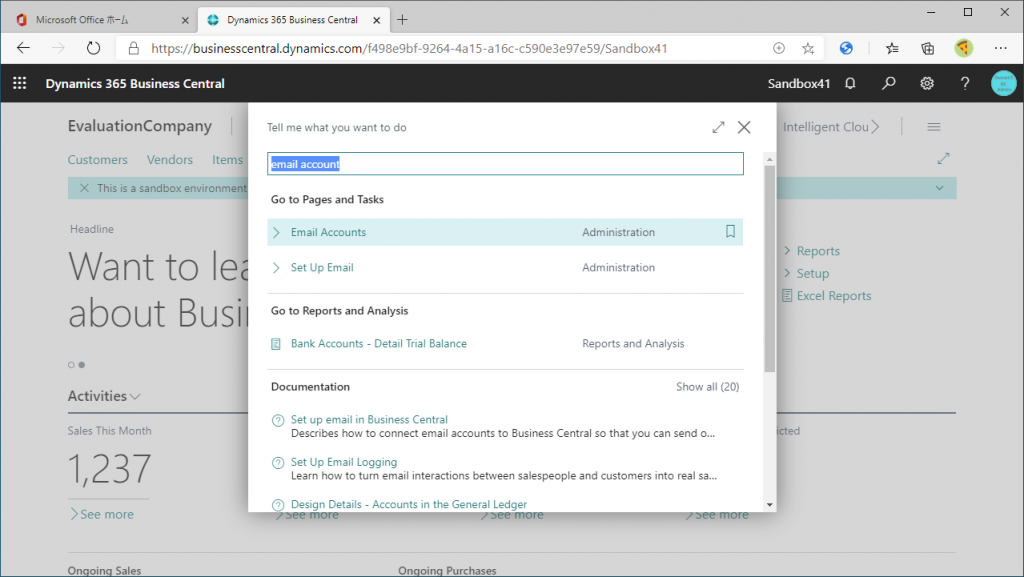The width and height of the screenshot is (1024, 577).
Task: Click the search magnifier in the header
Action: [x=888, y=84]
